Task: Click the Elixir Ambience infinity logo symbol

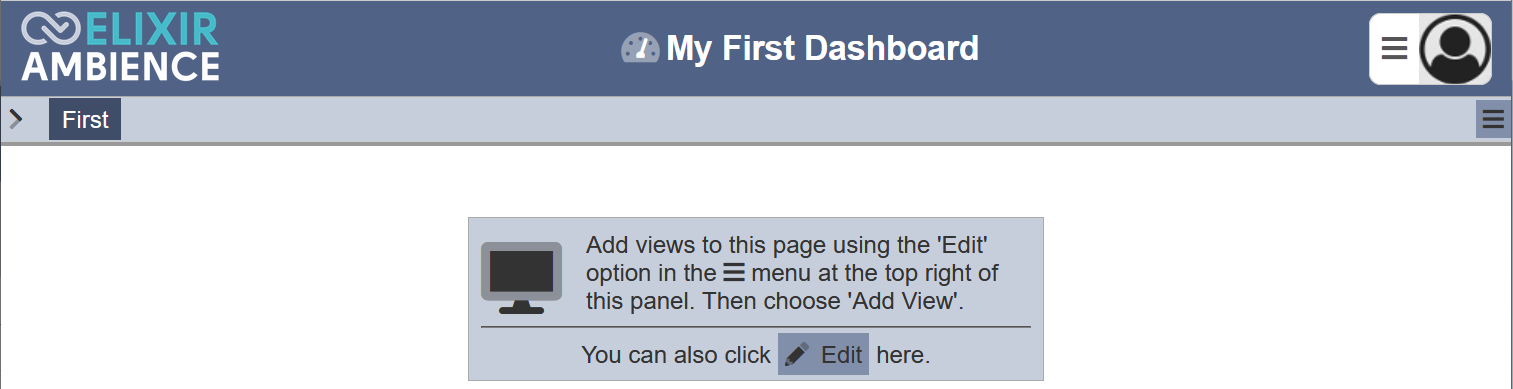Action: coord(49,29)
